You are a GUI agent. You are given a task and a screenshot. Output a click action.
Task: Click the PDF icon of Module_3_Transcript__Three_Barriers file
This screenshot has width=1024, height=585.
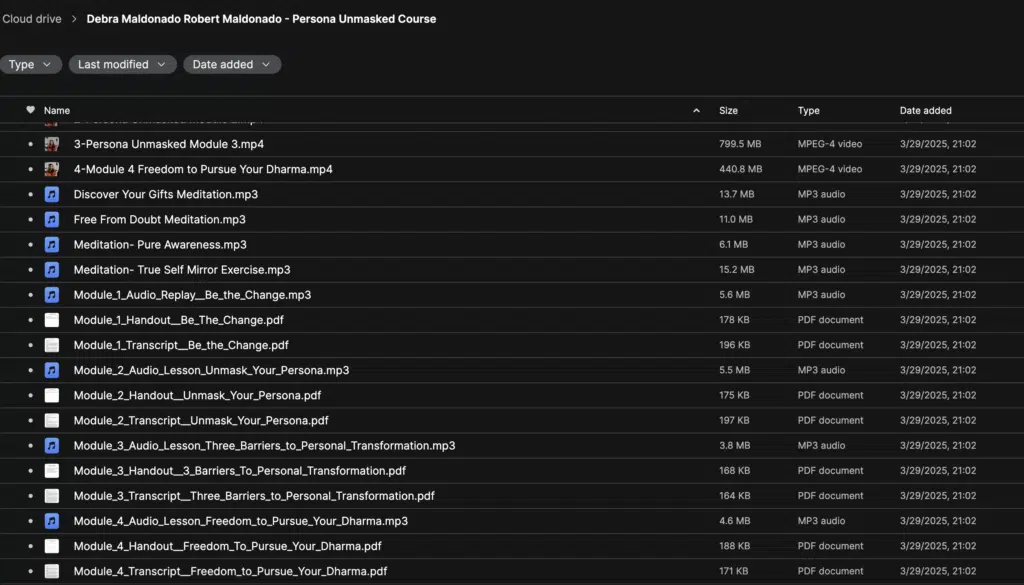52,496
